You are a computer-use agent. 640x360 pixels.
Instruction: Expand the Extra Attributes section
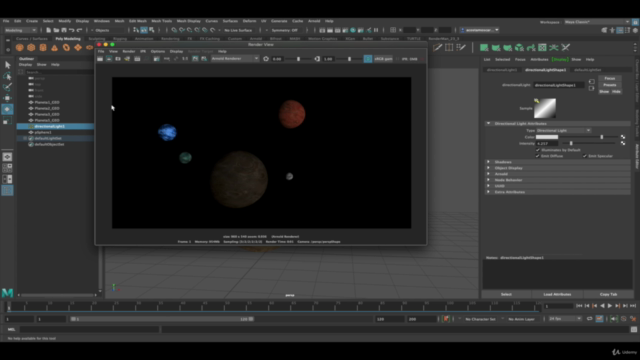click(488, 192)
